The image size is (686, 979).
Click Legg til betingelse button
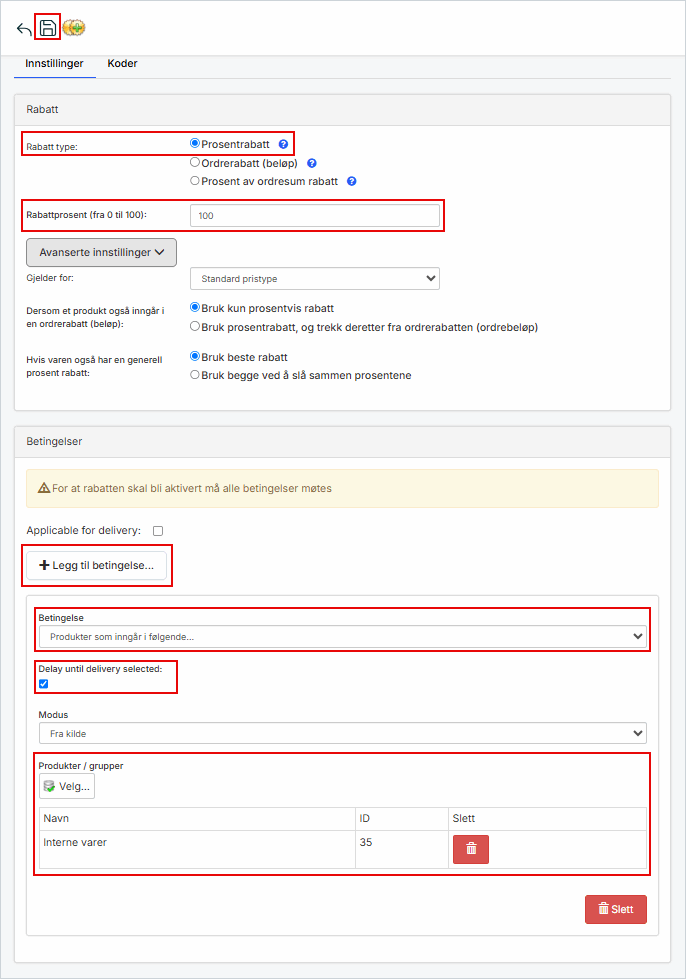click(96, 565)
